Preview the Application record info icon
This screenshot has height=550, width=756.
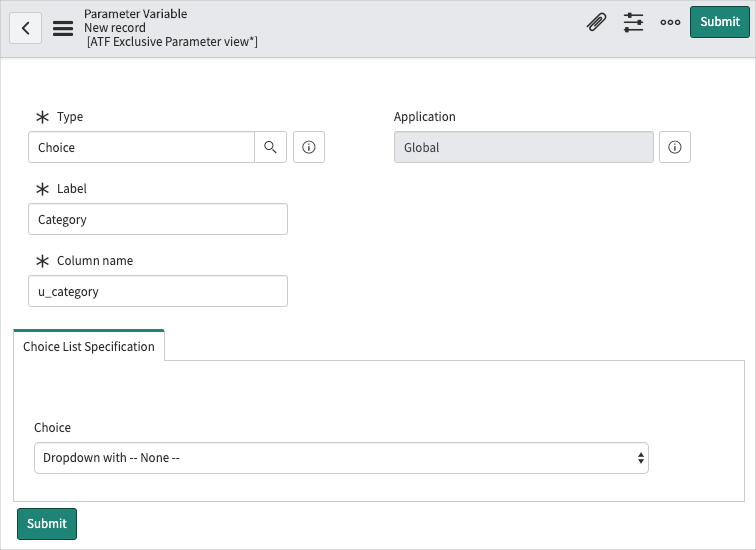coord(675,147)
